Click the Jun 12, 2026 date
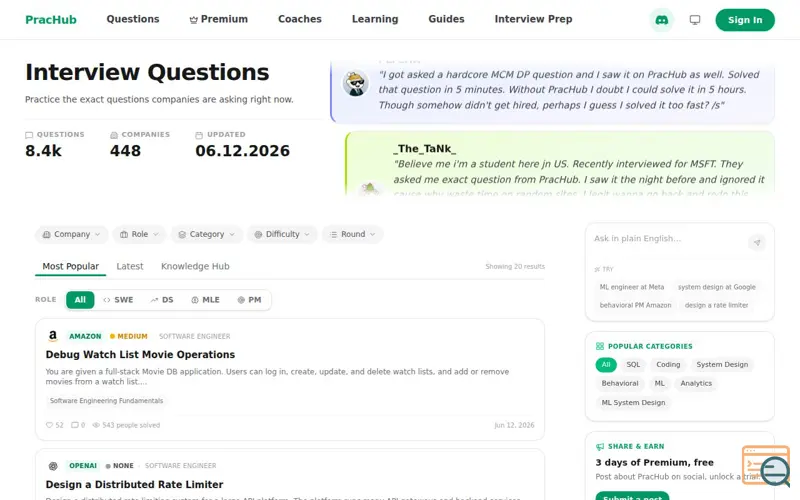Viewport: 800px width, 500px height. click(514, 425)
